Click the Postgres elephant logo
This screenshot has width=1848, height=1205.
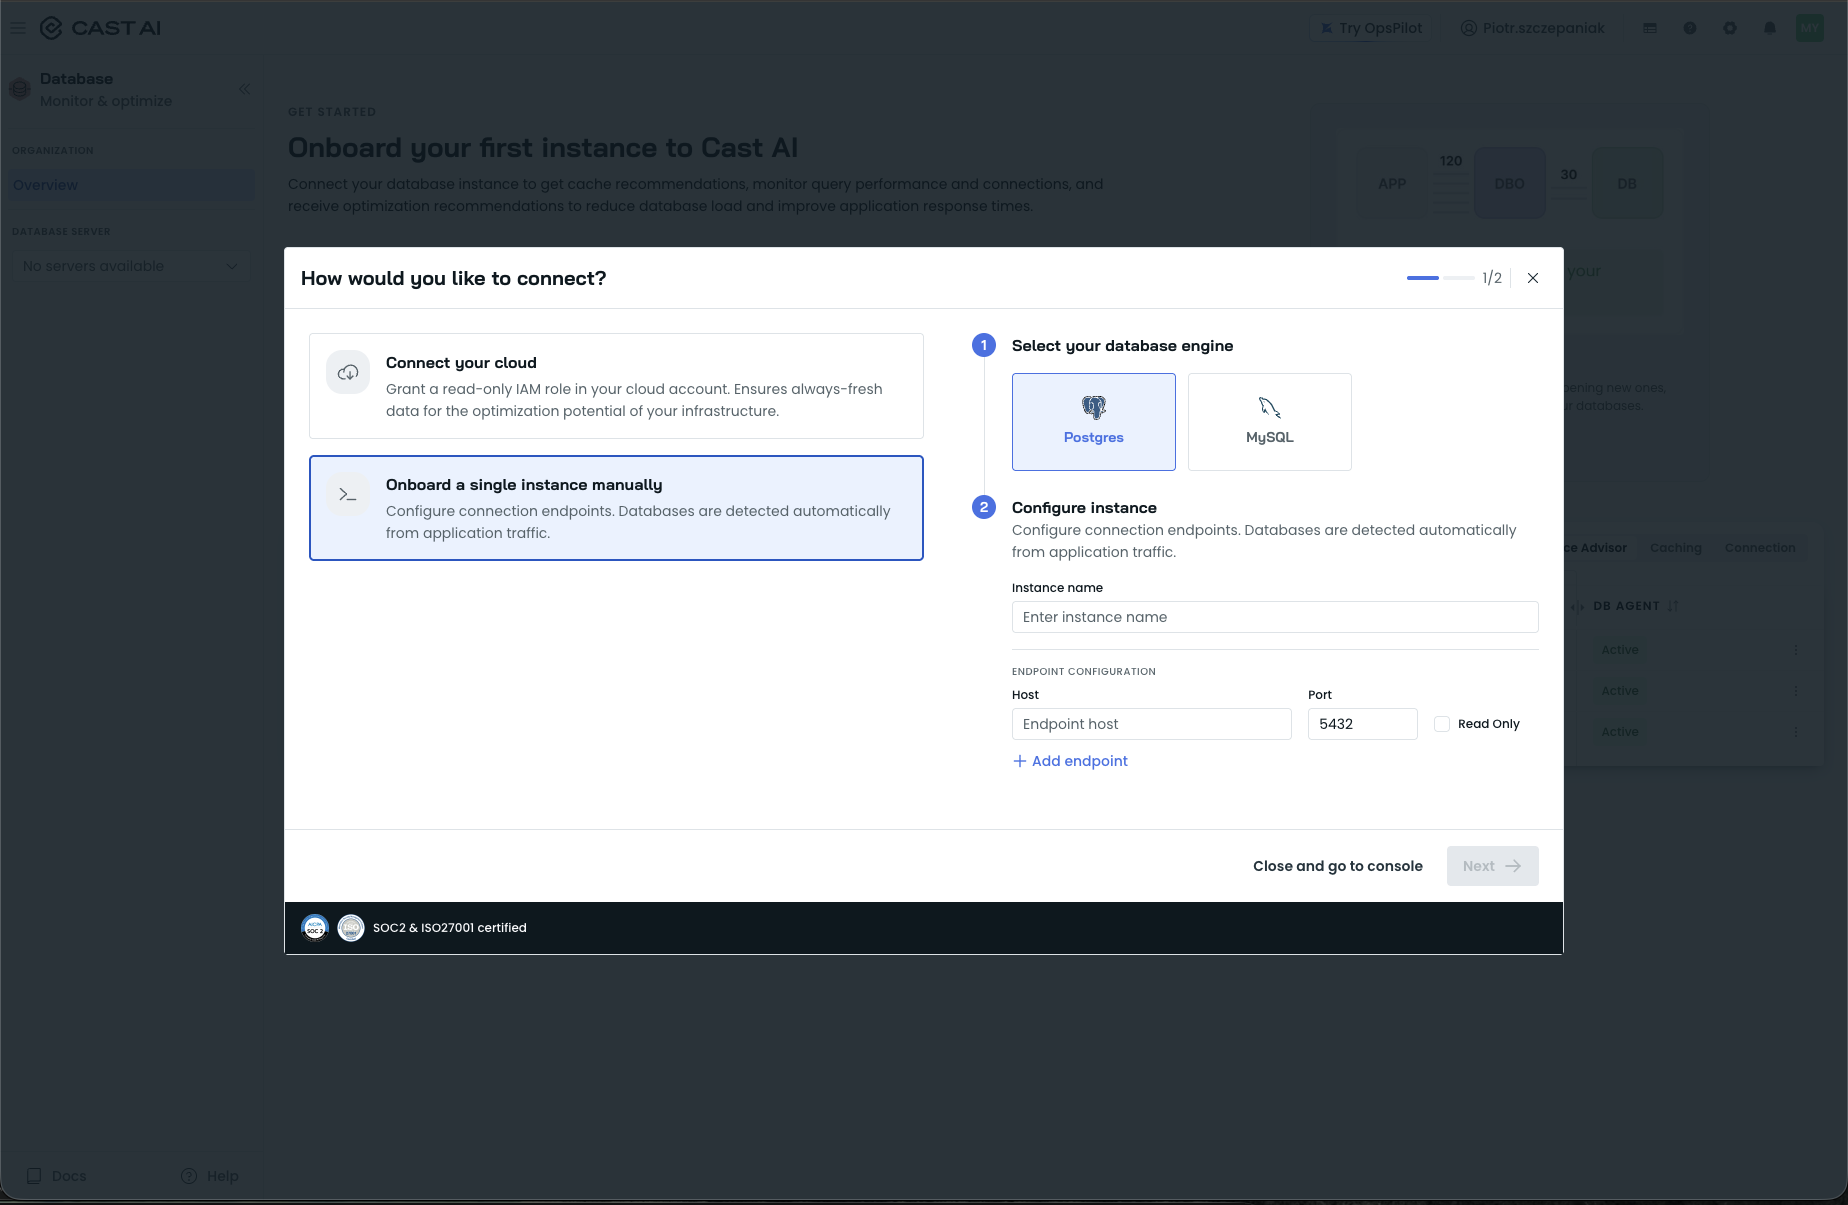[x=1094, y=407]
